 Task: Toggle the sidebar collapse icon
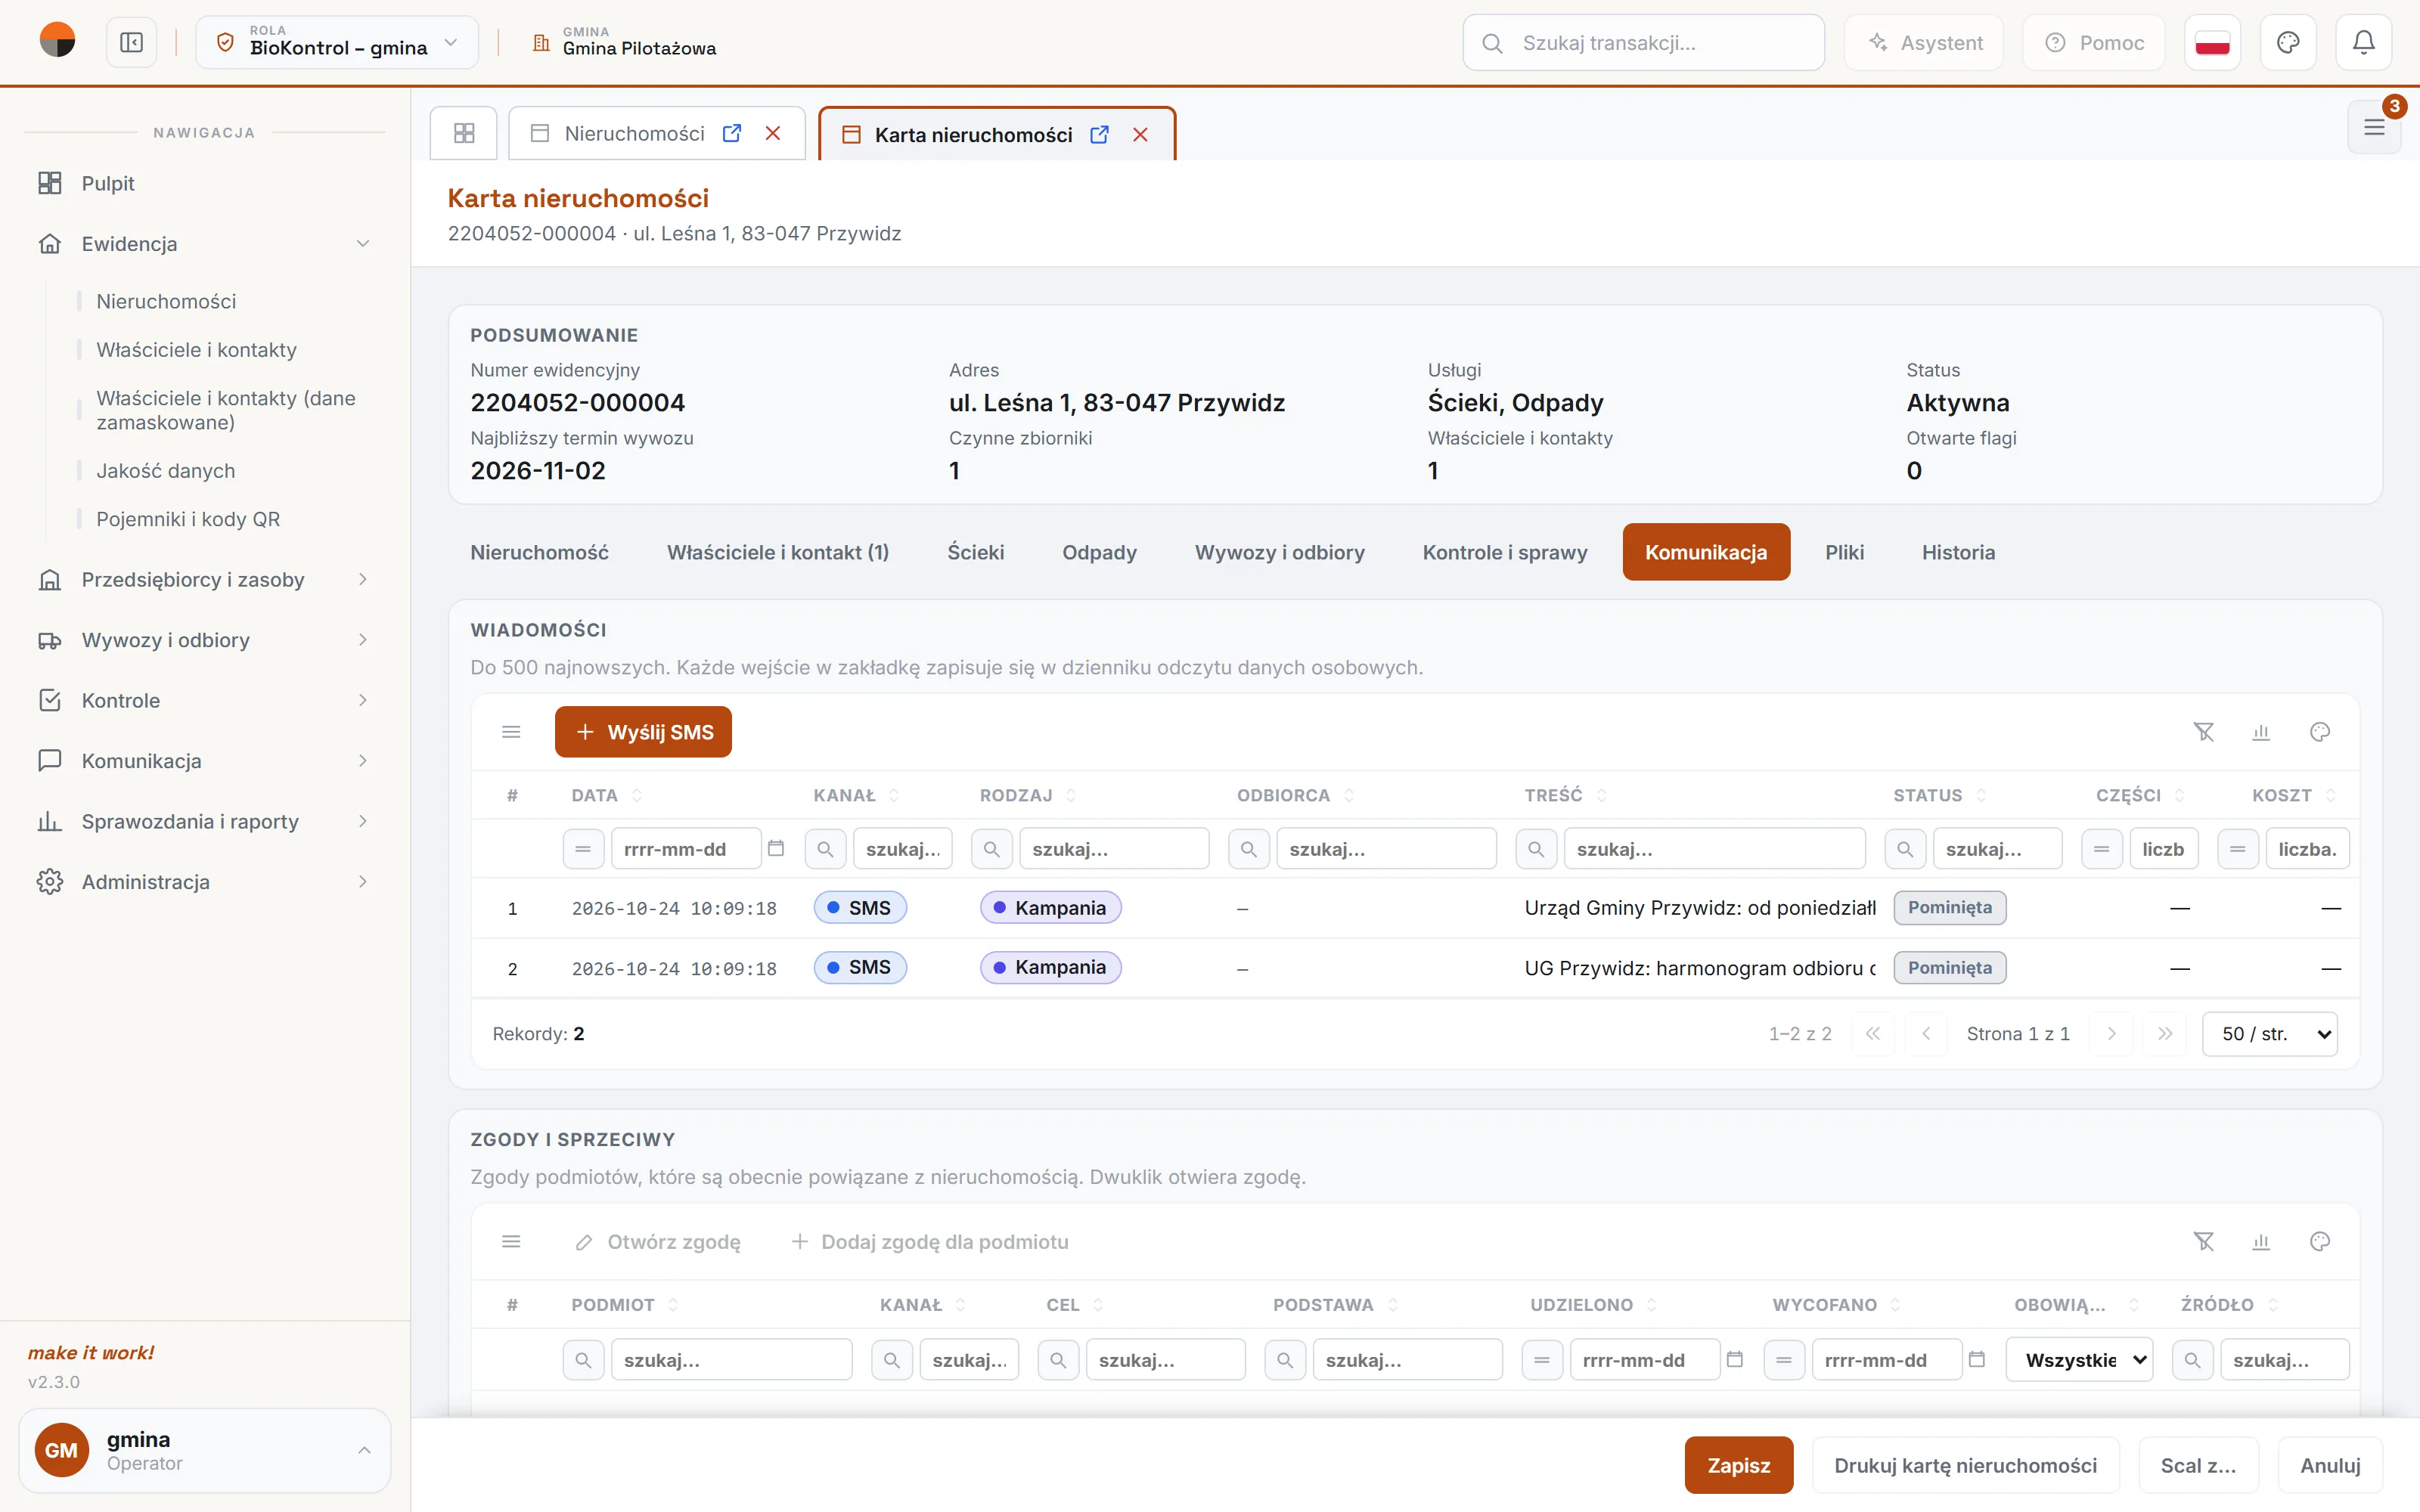[131, 42]
